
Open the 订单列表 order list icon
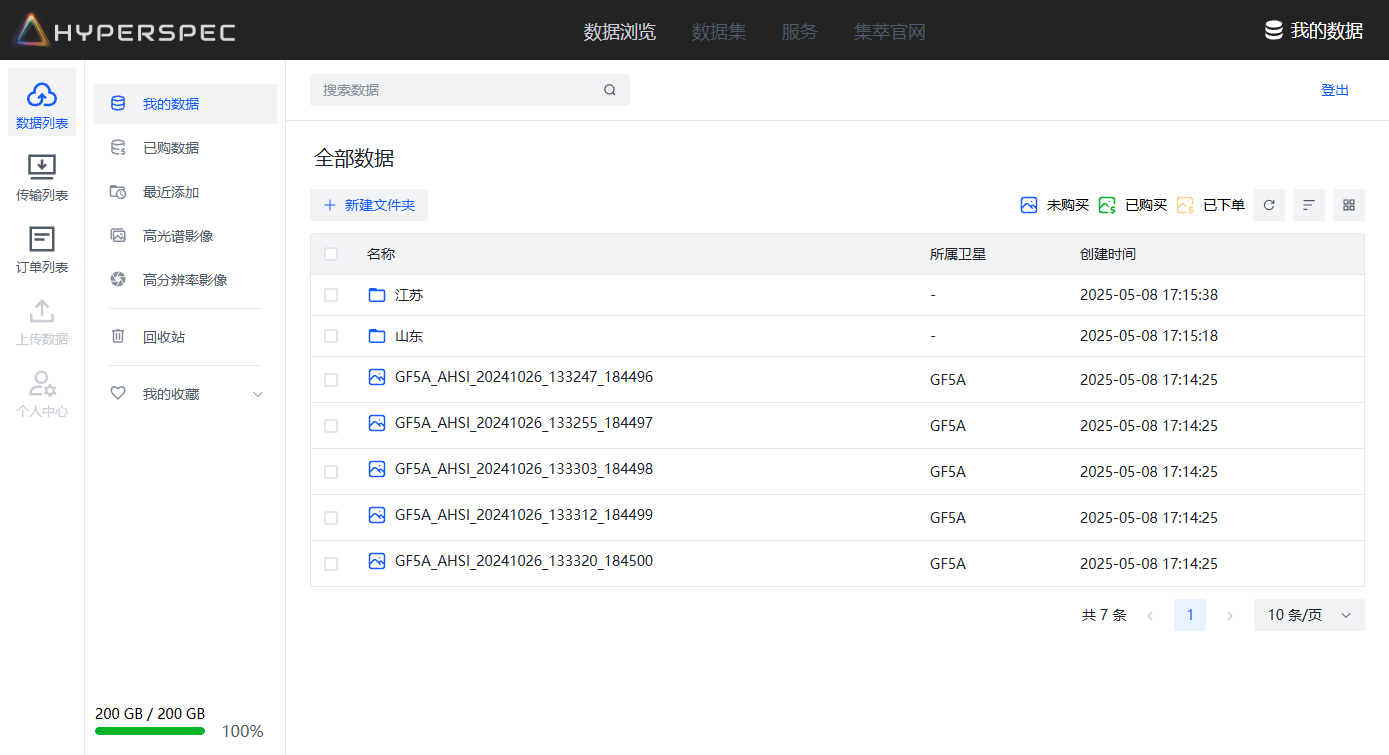[42, 240]
